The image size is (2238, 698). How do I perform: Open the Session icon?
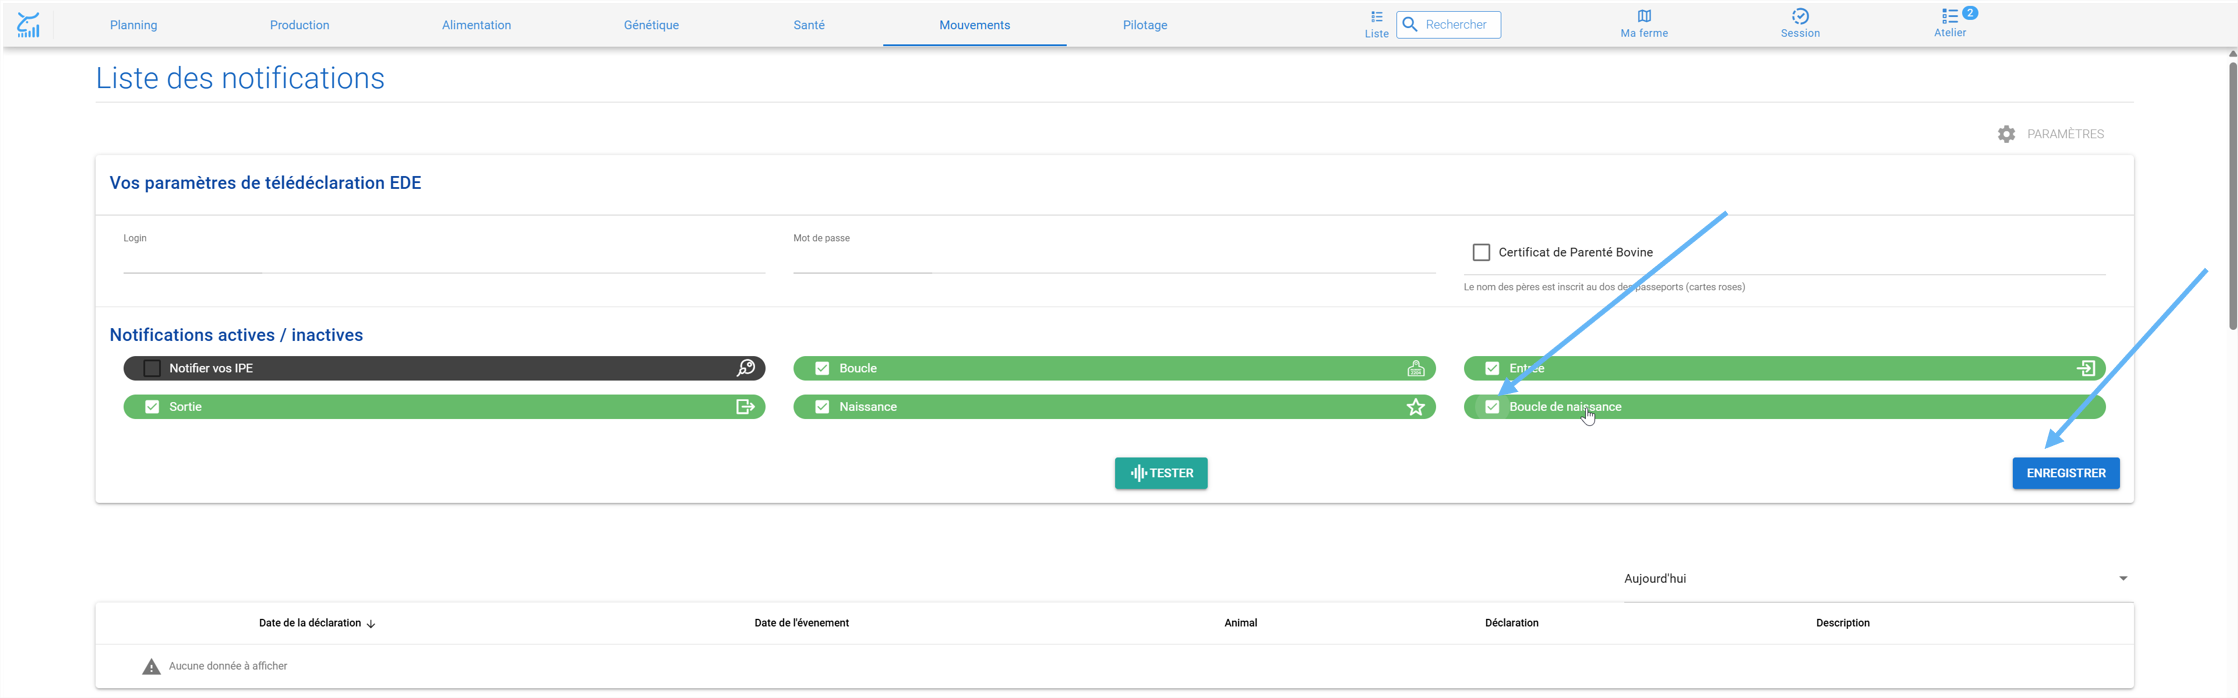[x=1800, y=16]
